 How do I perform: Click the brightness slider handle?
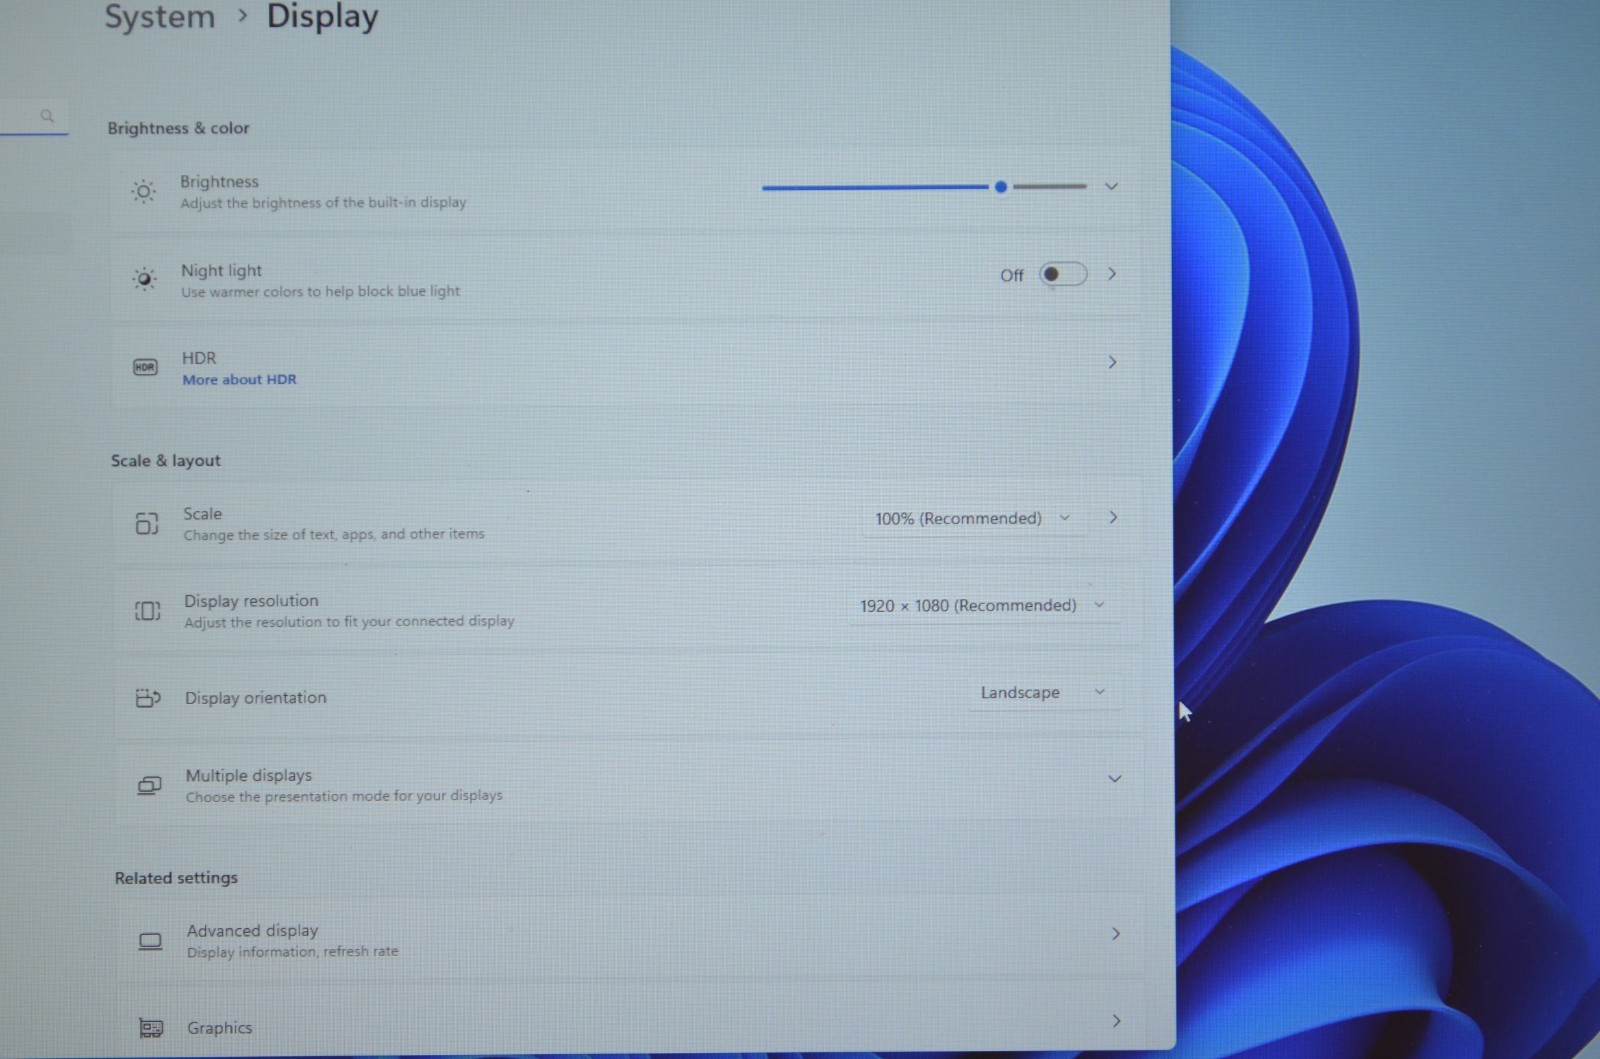pos(1000,187)
